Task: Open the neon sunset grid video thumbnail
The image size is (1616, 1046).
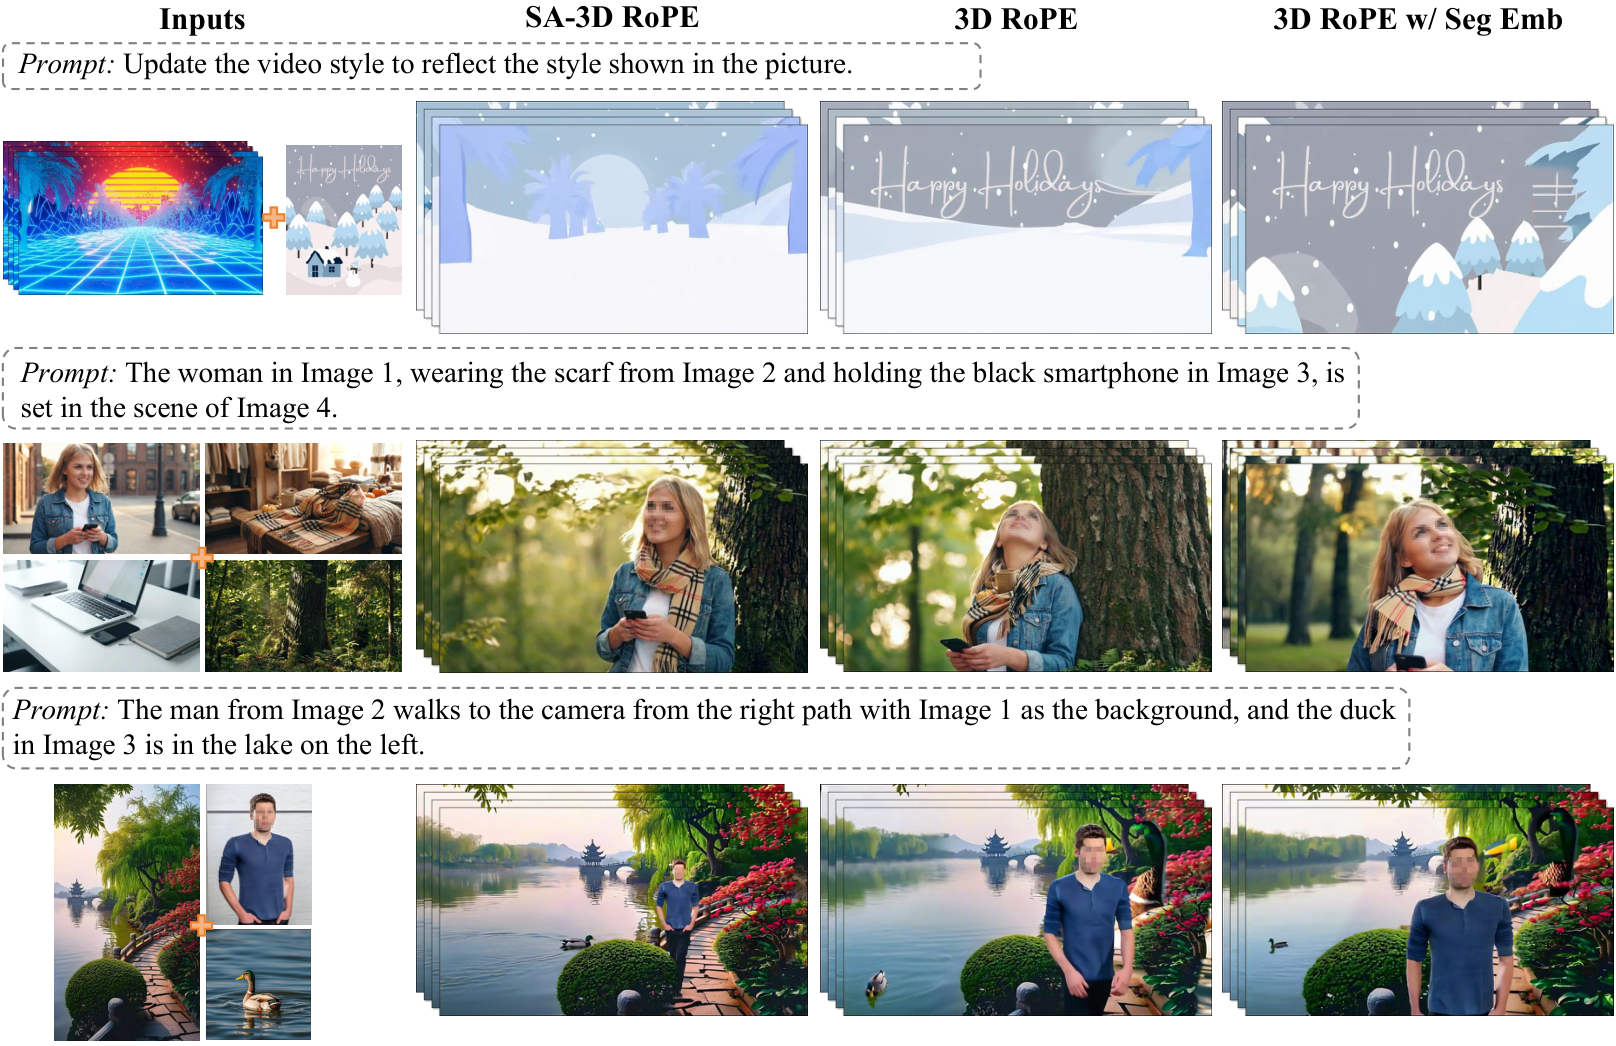Action: point(133,217)
